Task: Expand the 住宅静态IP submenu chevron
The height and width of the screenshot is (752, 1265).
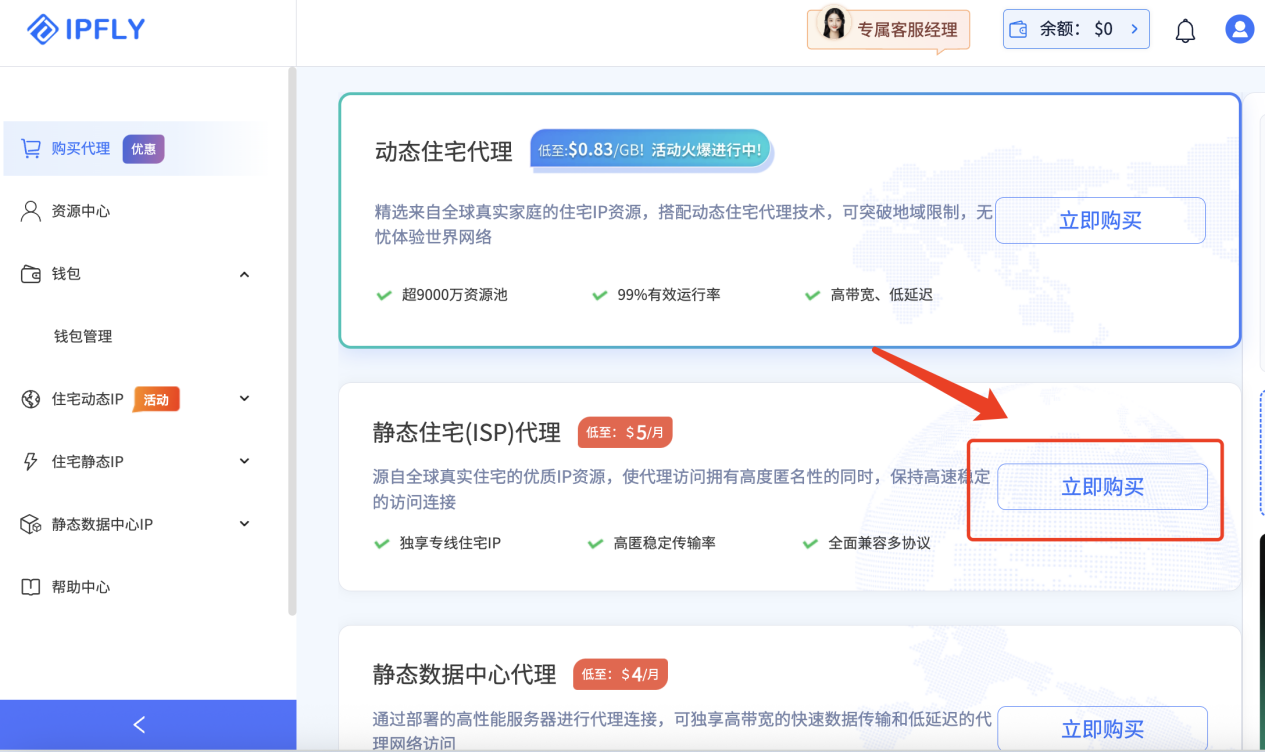Action: [244, 461]
